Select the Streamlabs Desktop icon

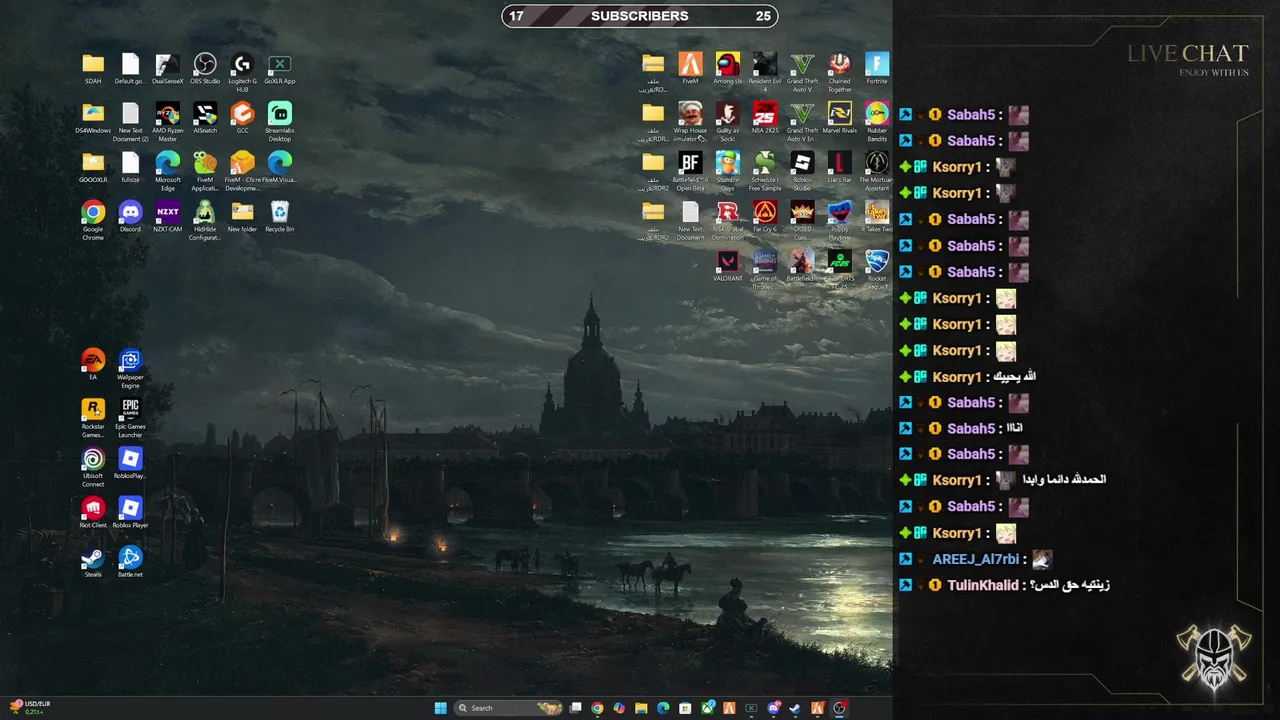[x=280, y=122]
